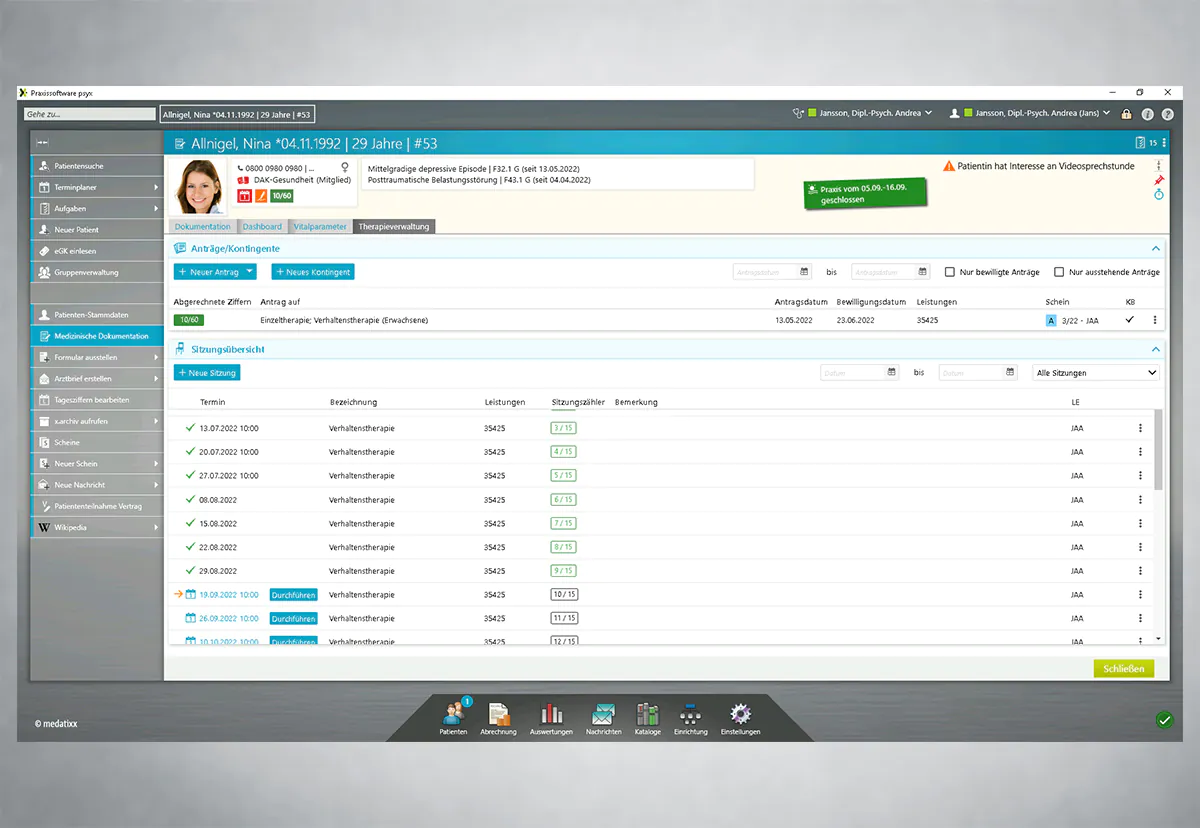Viewport: 1200px width, 828px height.
Task: Click calendar icon of first Antragsdatum field
Action: (804, 272)
